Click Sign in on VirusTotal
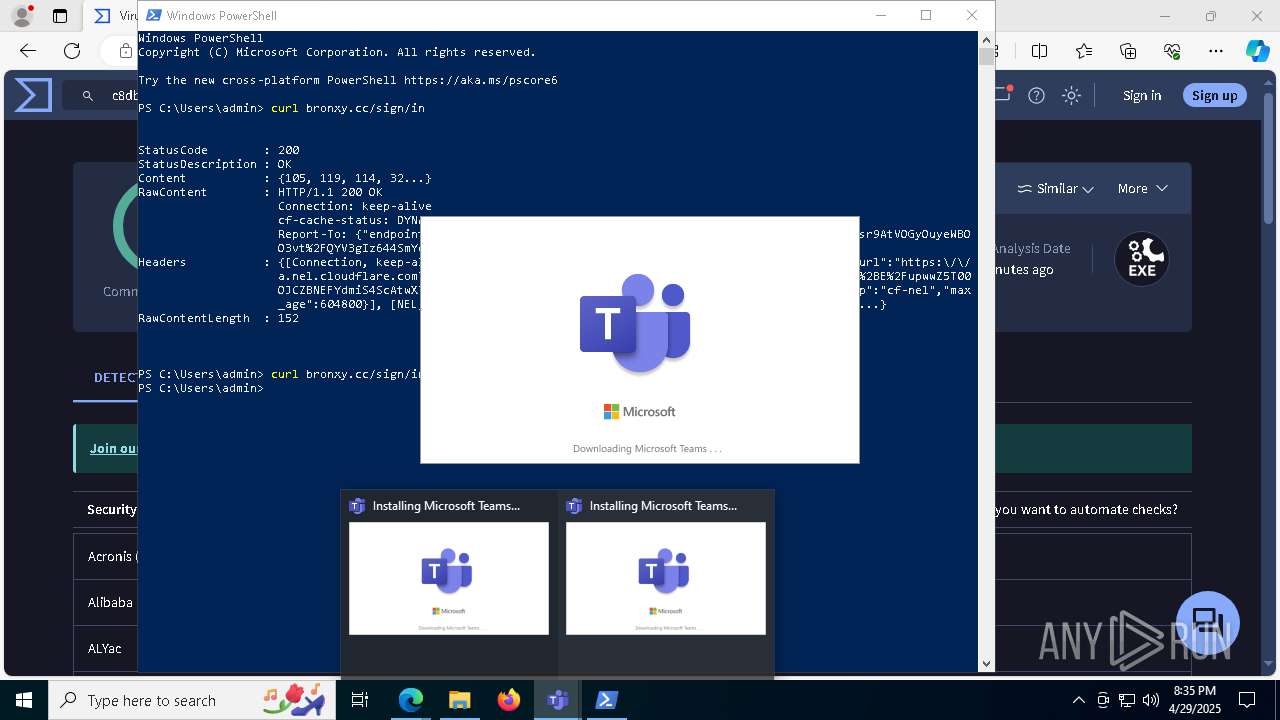 pyautogui.click(x=1142, y=95)
